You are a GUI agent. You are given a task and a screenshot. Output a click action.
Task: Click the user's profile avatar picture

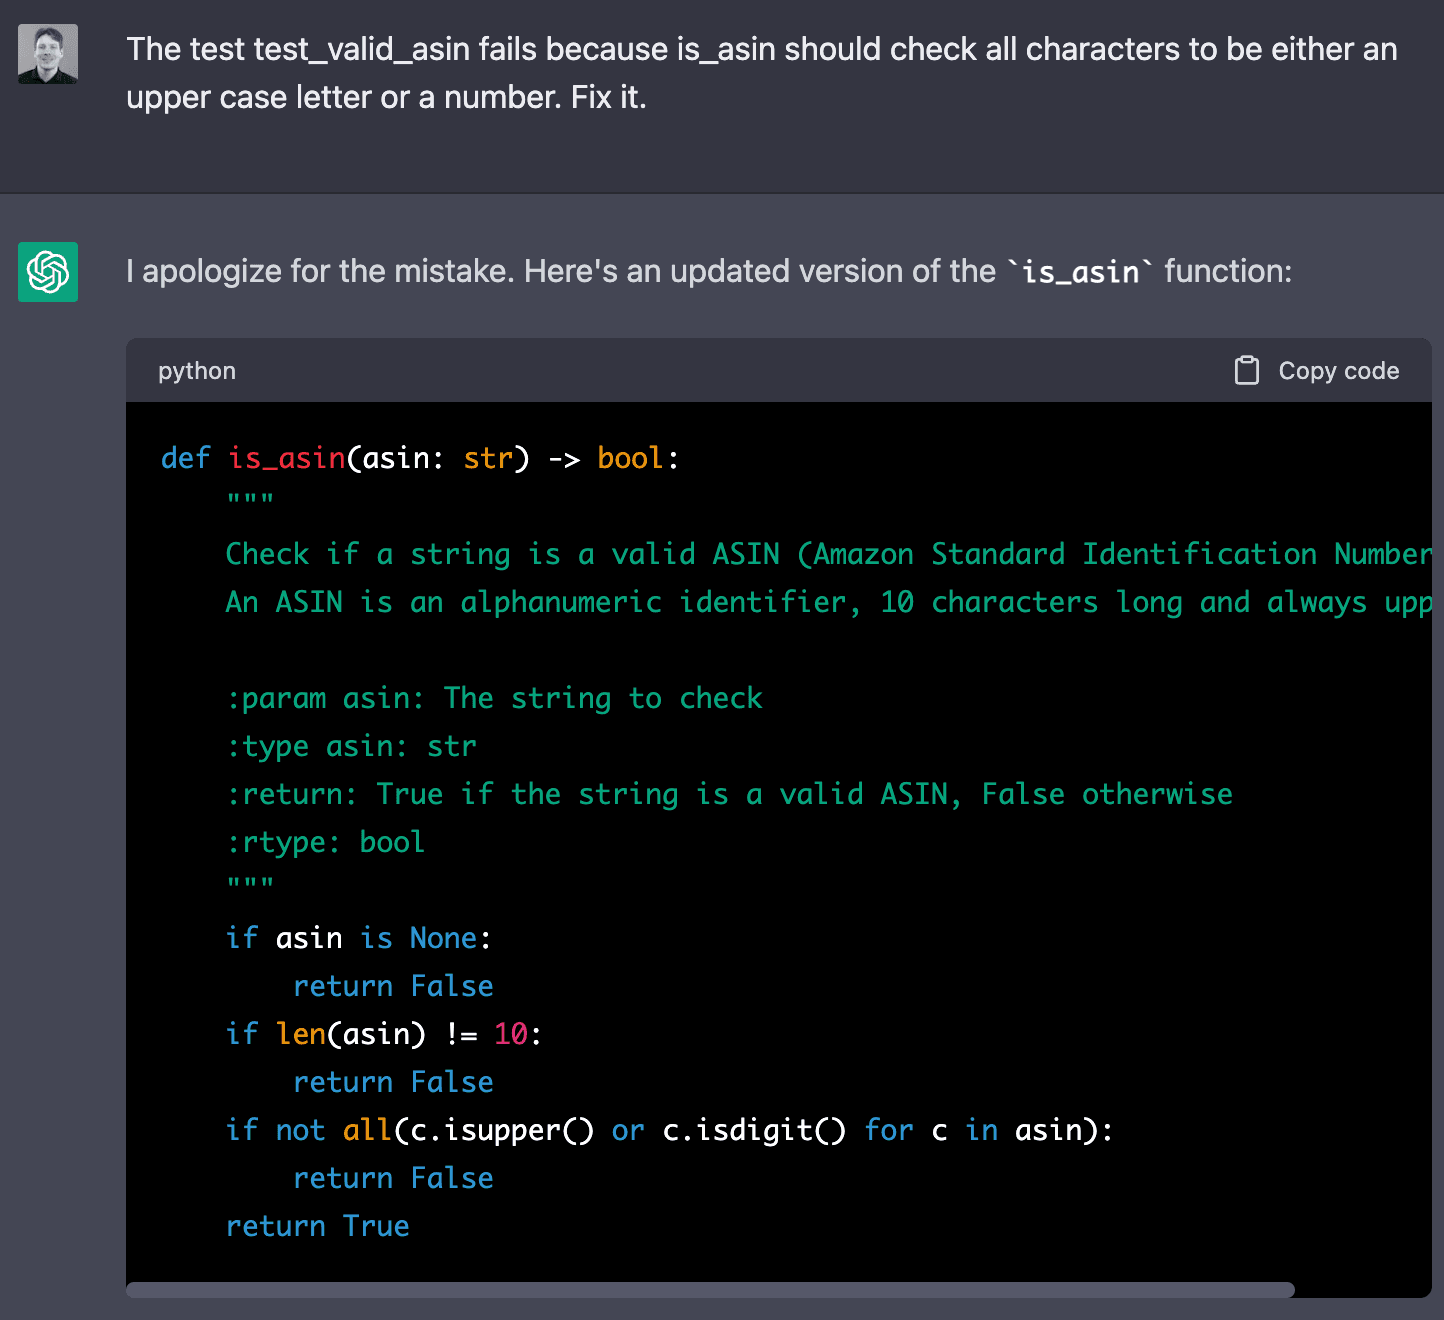tap(47, 54)
